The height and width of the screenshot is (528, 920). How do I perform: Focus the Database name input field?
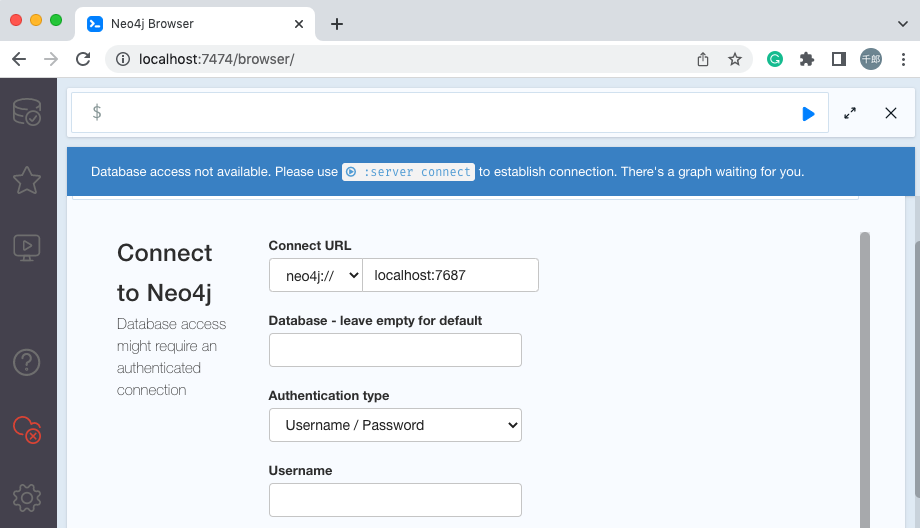(x=395, y=350)
